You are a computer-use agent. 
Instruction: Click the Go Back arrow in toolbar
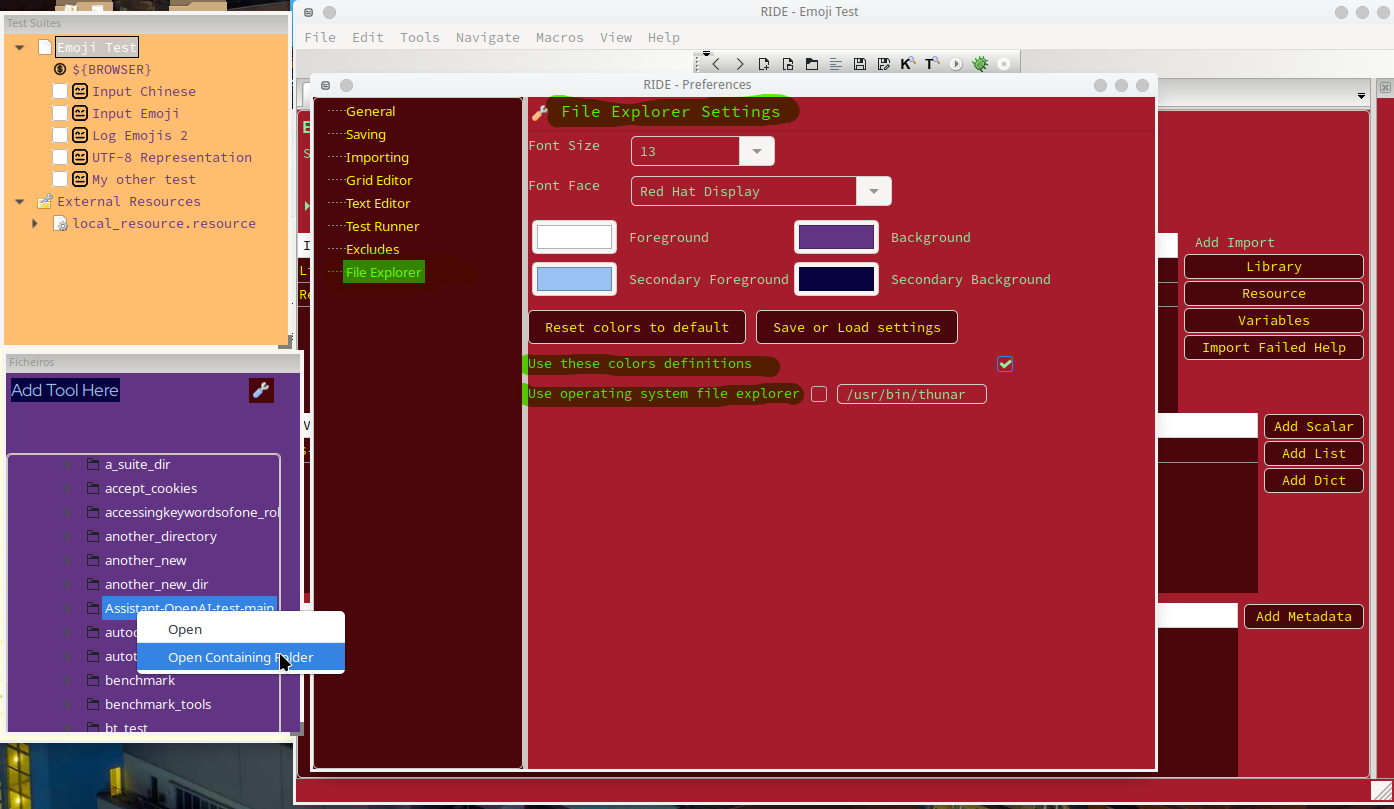(x=716, y=64)
